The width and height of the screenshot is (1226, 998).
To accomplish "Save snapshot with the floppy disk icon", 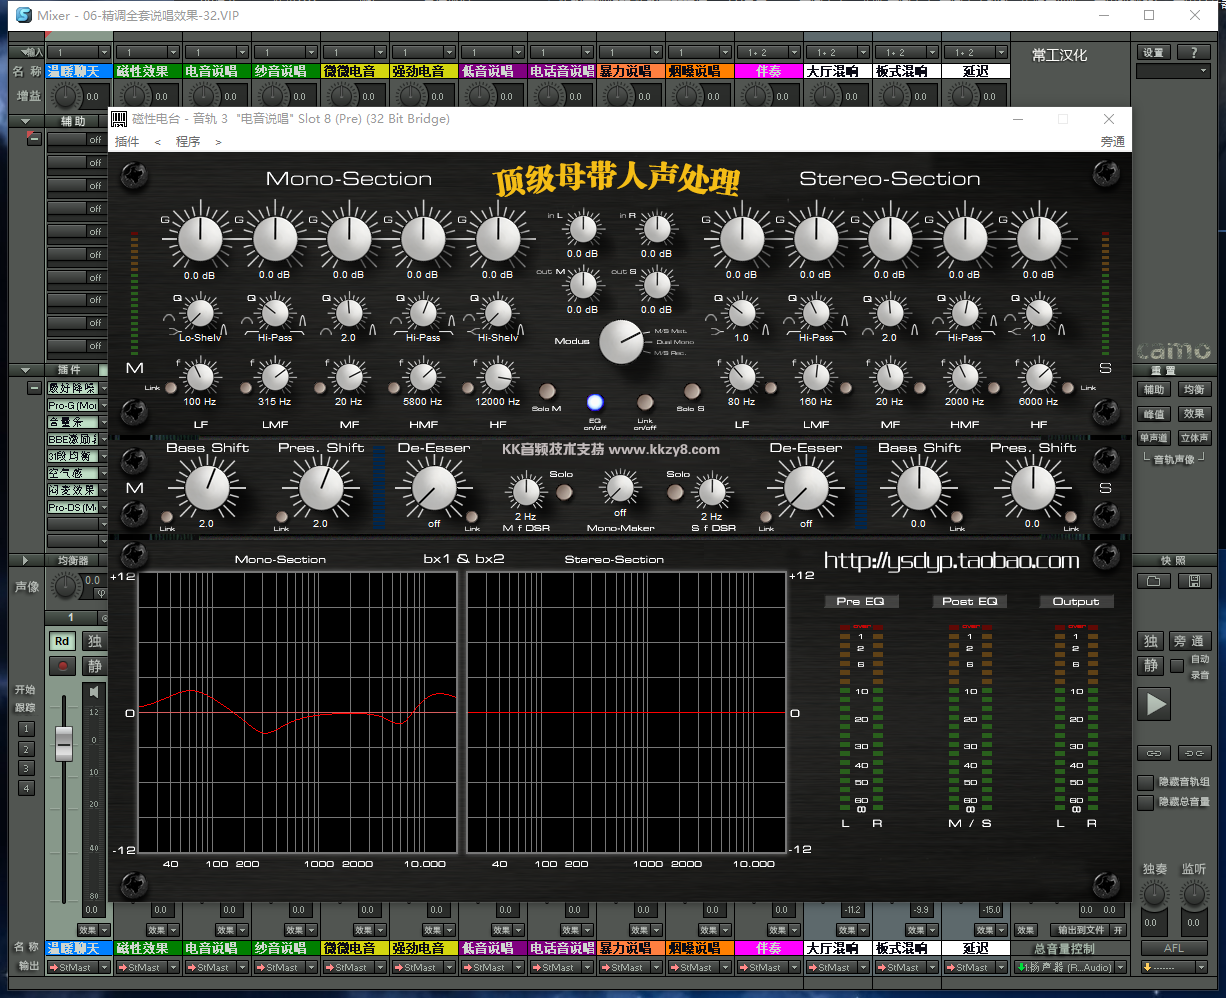I will point(1193,581).
